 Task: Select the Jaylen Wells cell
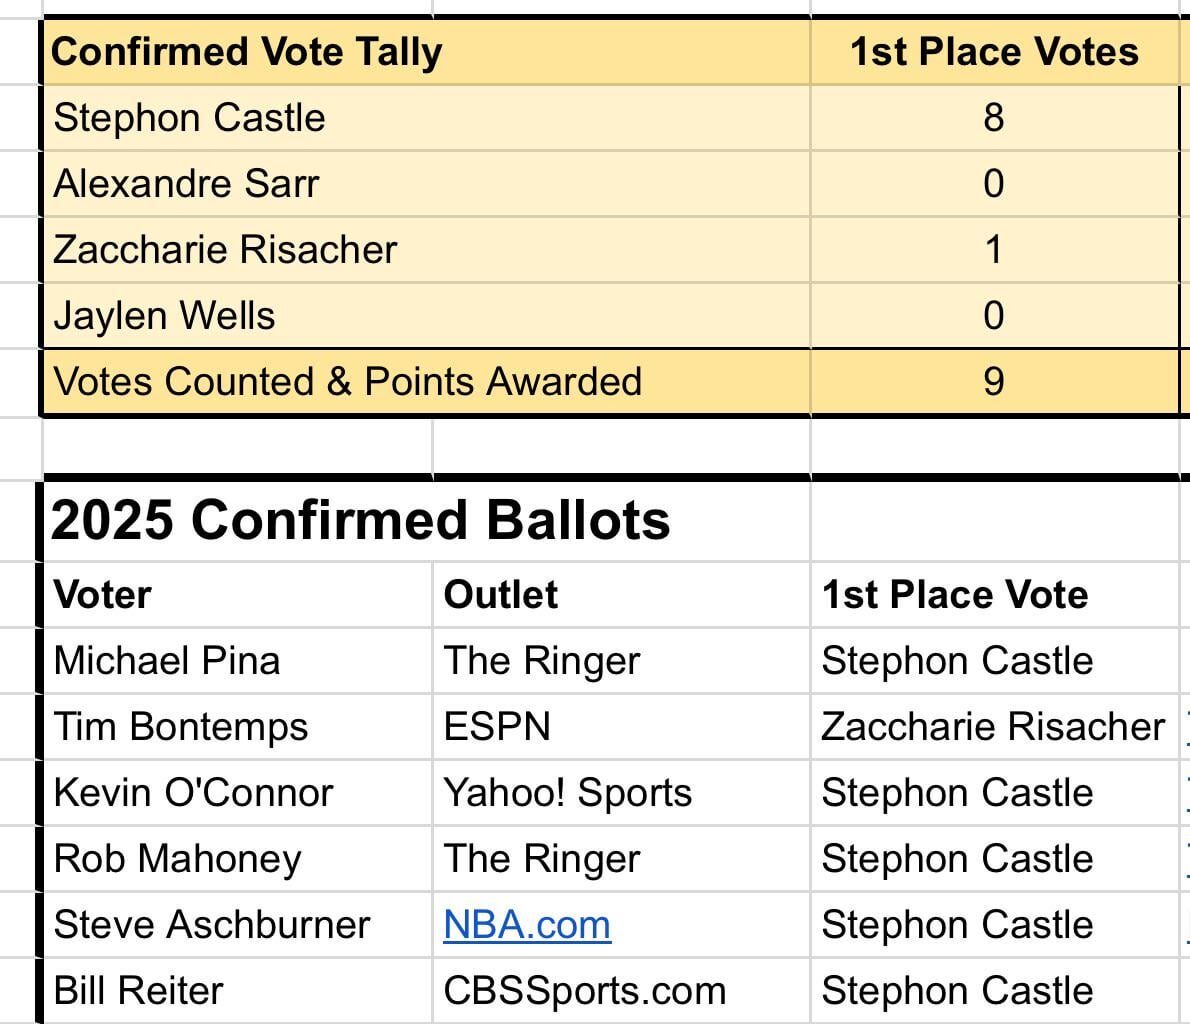point(165,316)
